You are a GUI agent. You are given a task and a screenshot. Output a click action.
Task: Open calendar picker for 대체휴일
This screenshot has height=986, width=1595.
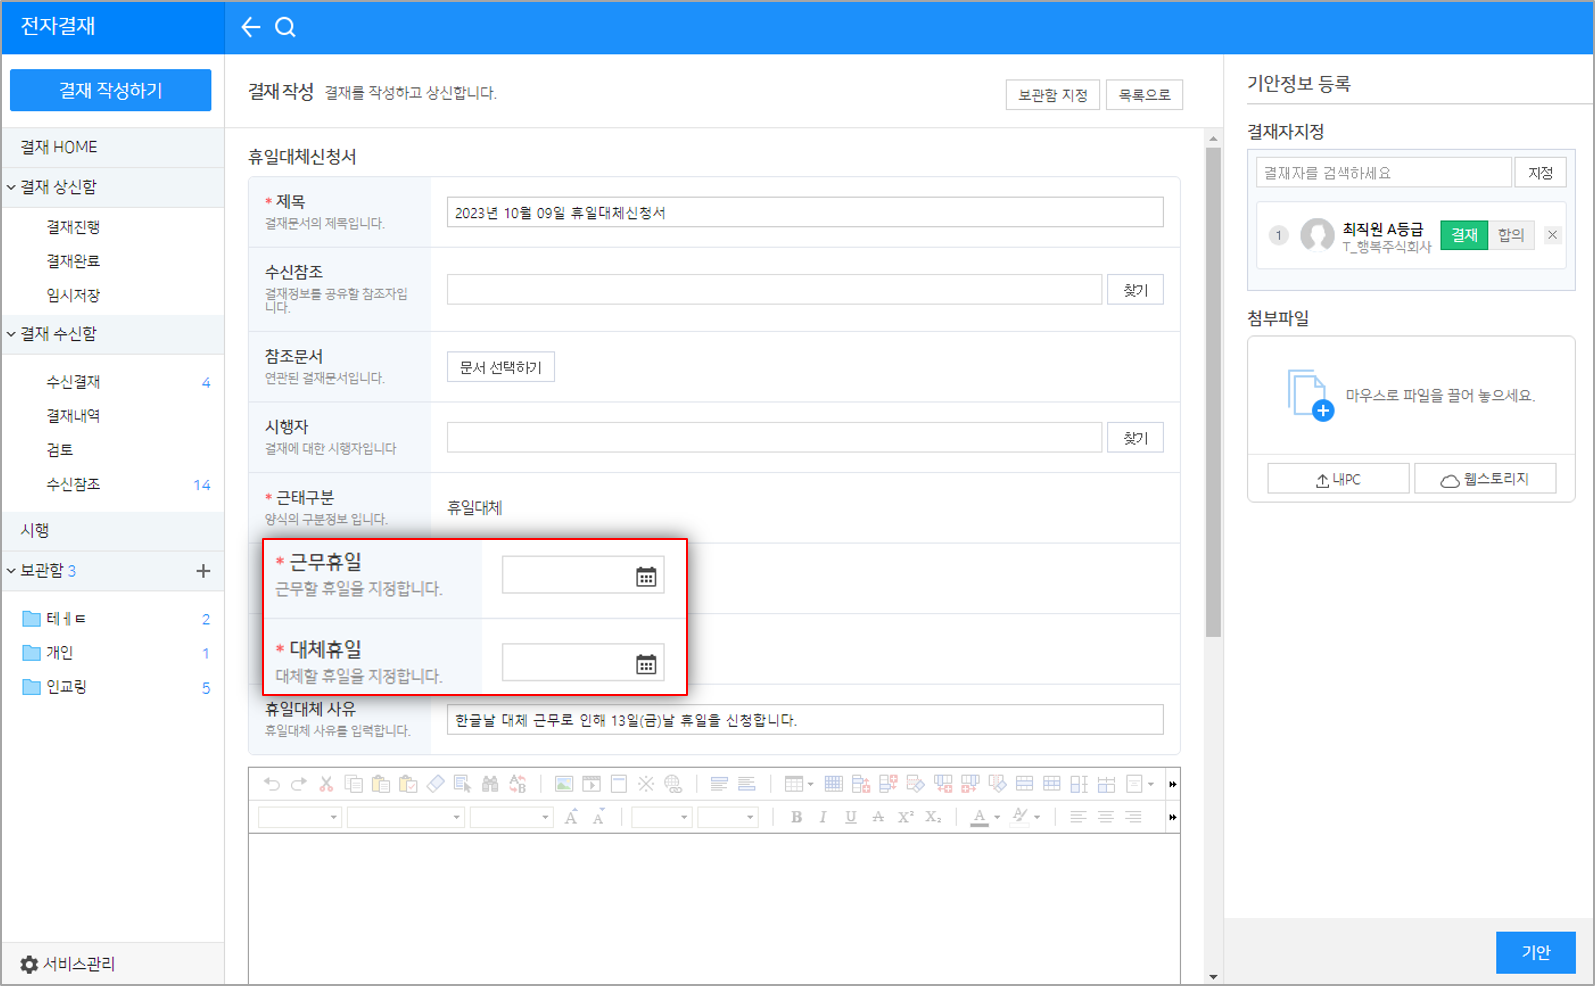tap(646, 664)
